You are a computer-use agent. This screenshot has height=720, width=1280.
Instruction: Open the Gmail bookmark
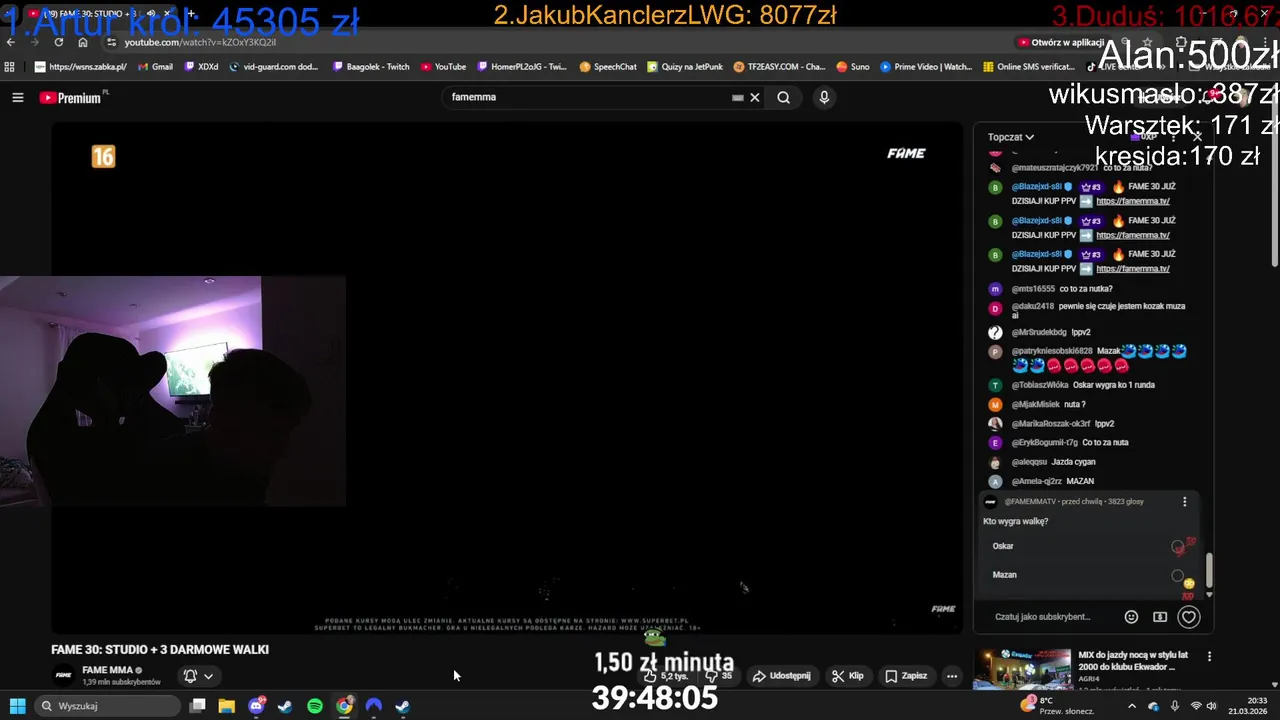[155, 67]
